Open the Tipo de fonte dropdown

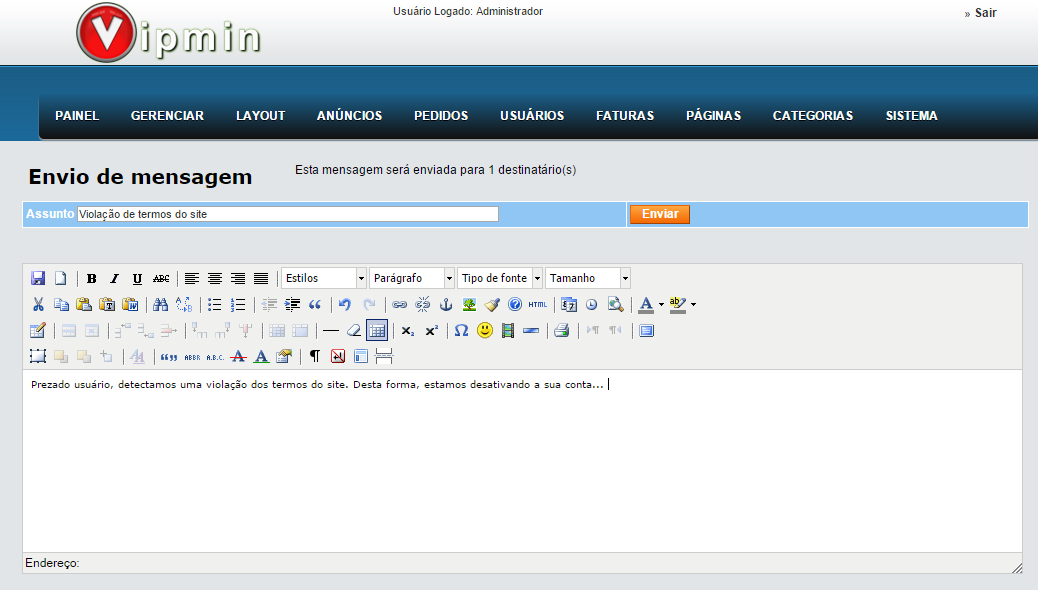tap(500, 278)
